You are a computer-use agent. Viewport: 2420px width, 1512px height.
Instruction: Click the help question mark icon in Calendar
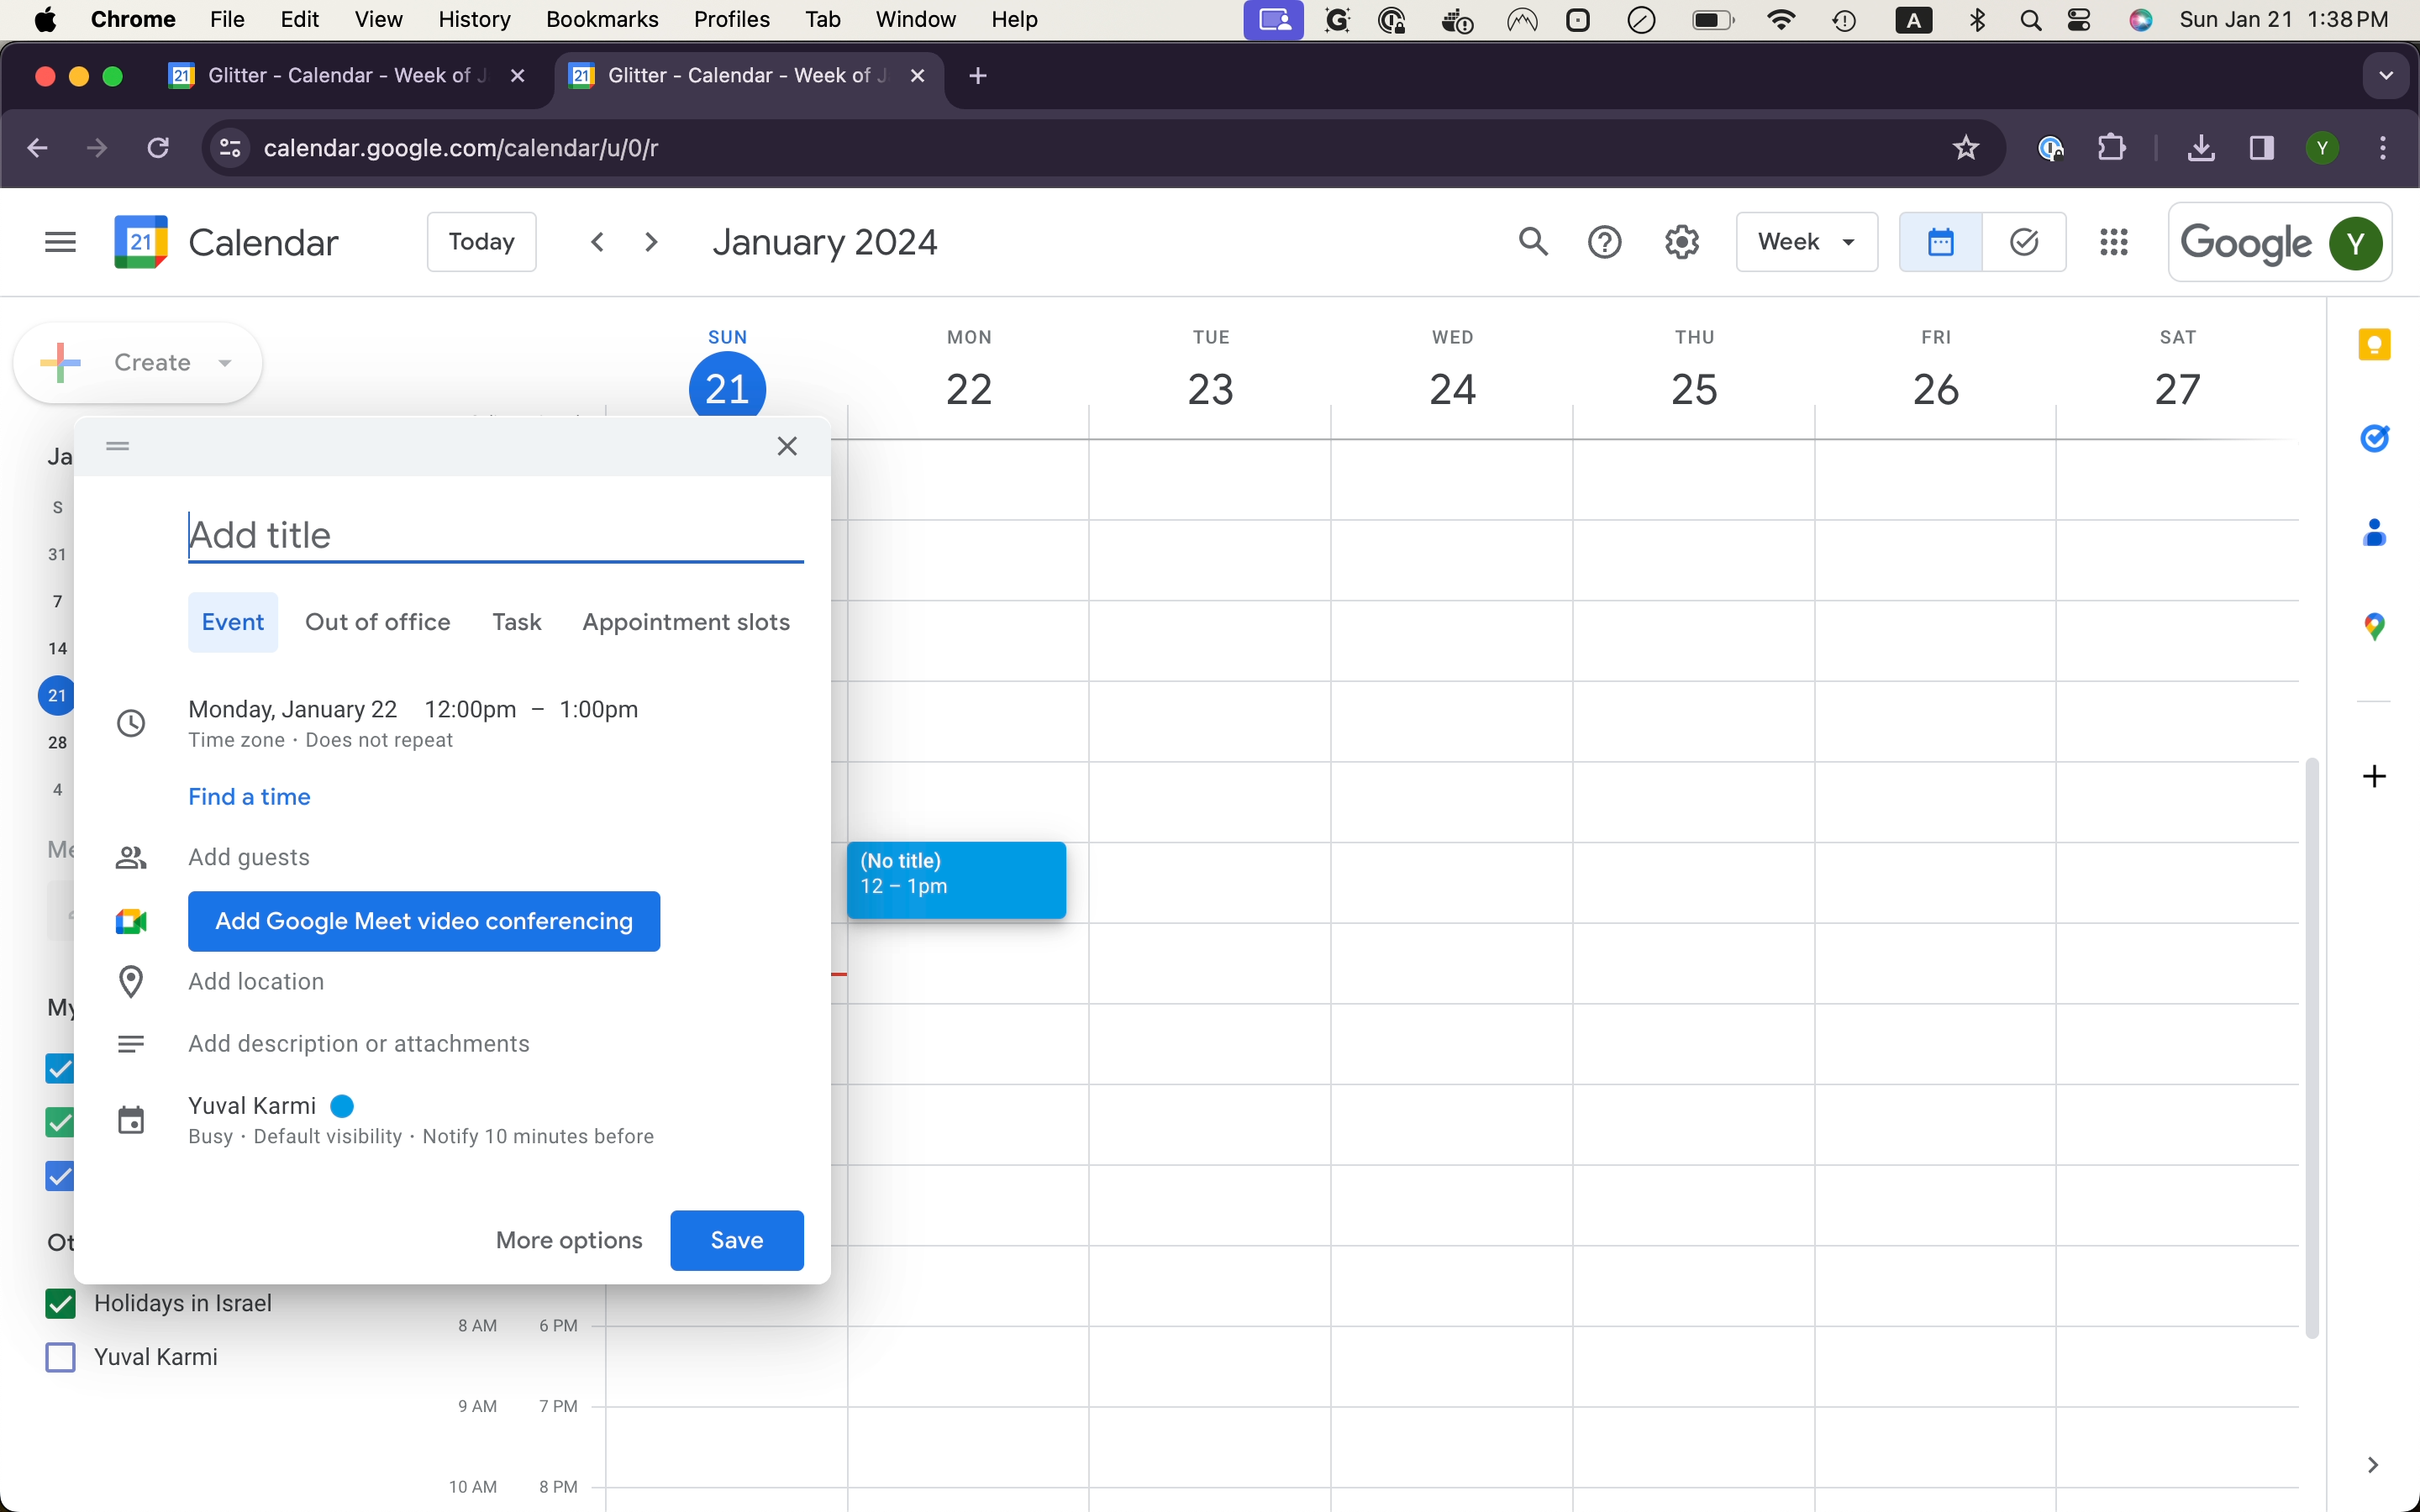point(1603,240)
